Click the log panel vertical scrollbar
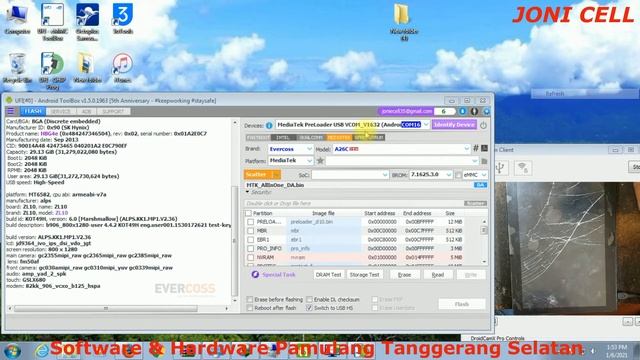The image size is (640, 360). tap(235, 211)
